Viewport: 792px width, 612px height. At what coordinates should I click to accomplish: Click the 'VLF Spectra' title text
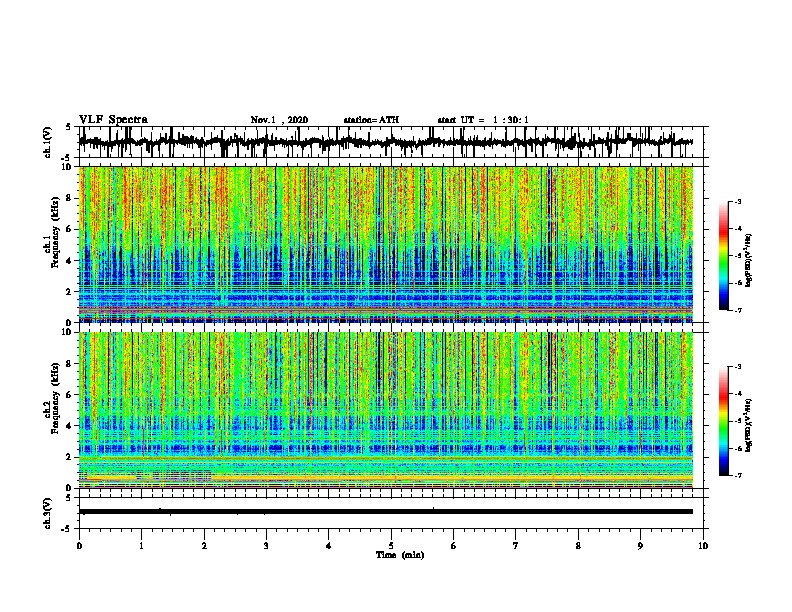pyautogui.click(x=113, y=120)
